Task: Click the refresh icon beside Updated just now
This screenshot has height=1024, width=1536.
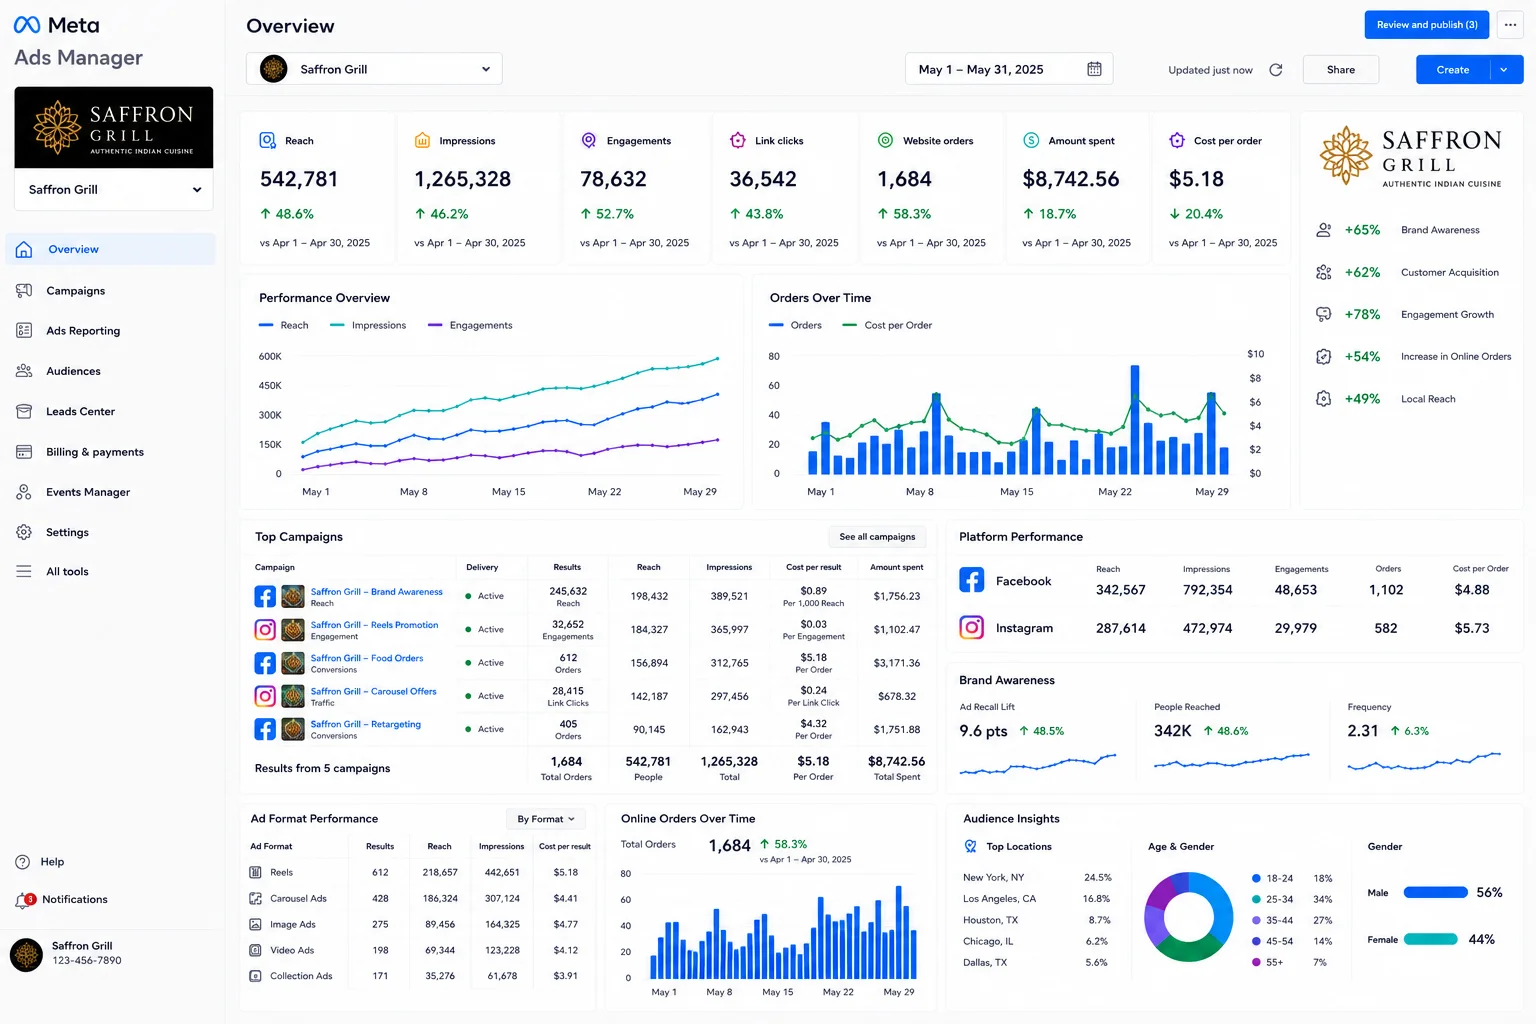Action: pyautogui.click(x=1275, y=70)
